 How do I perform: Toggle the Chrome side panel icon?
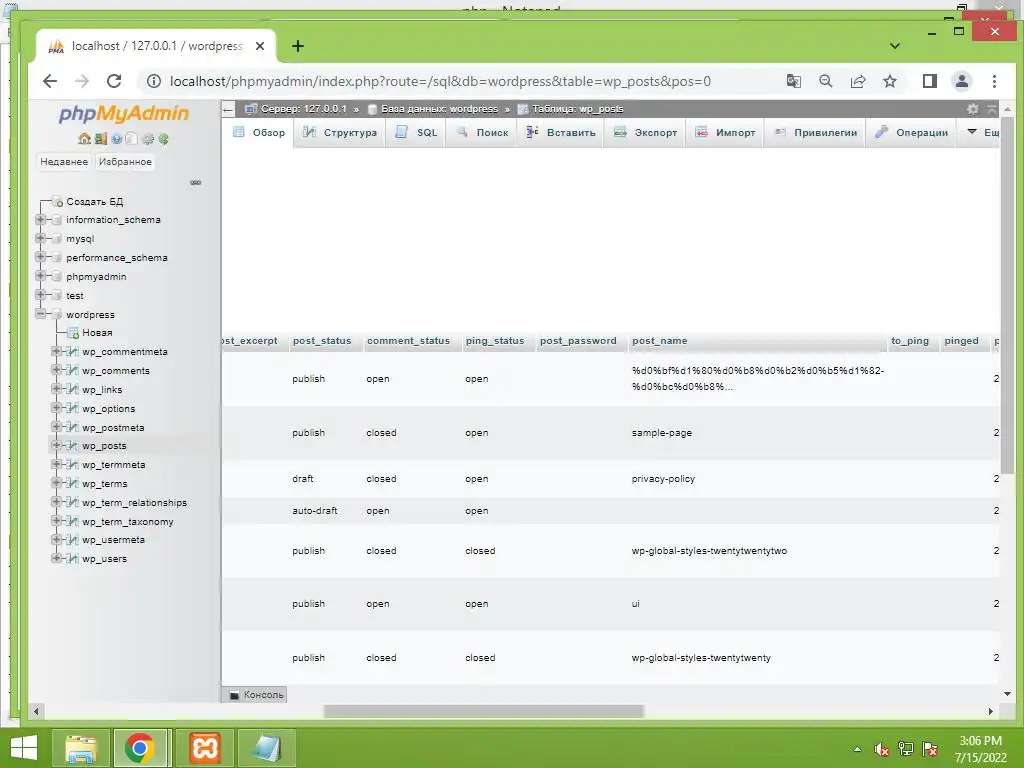(929, 81)
